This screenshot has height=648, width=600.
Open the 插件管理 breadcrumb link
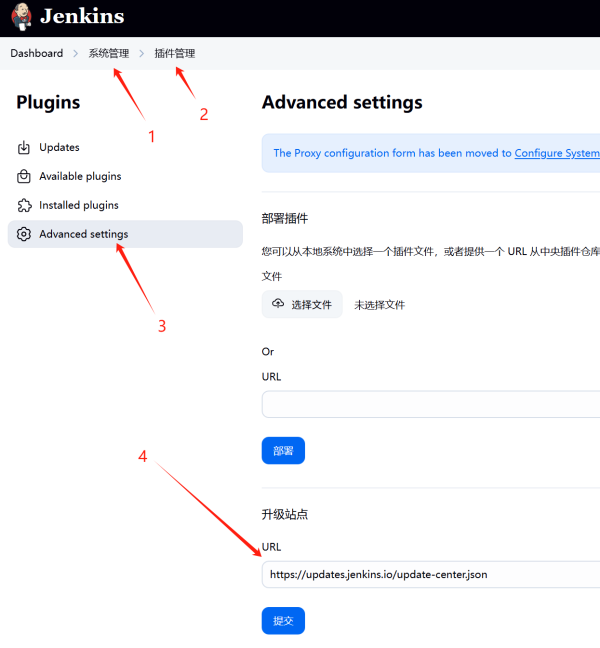(x=175, y=53)
